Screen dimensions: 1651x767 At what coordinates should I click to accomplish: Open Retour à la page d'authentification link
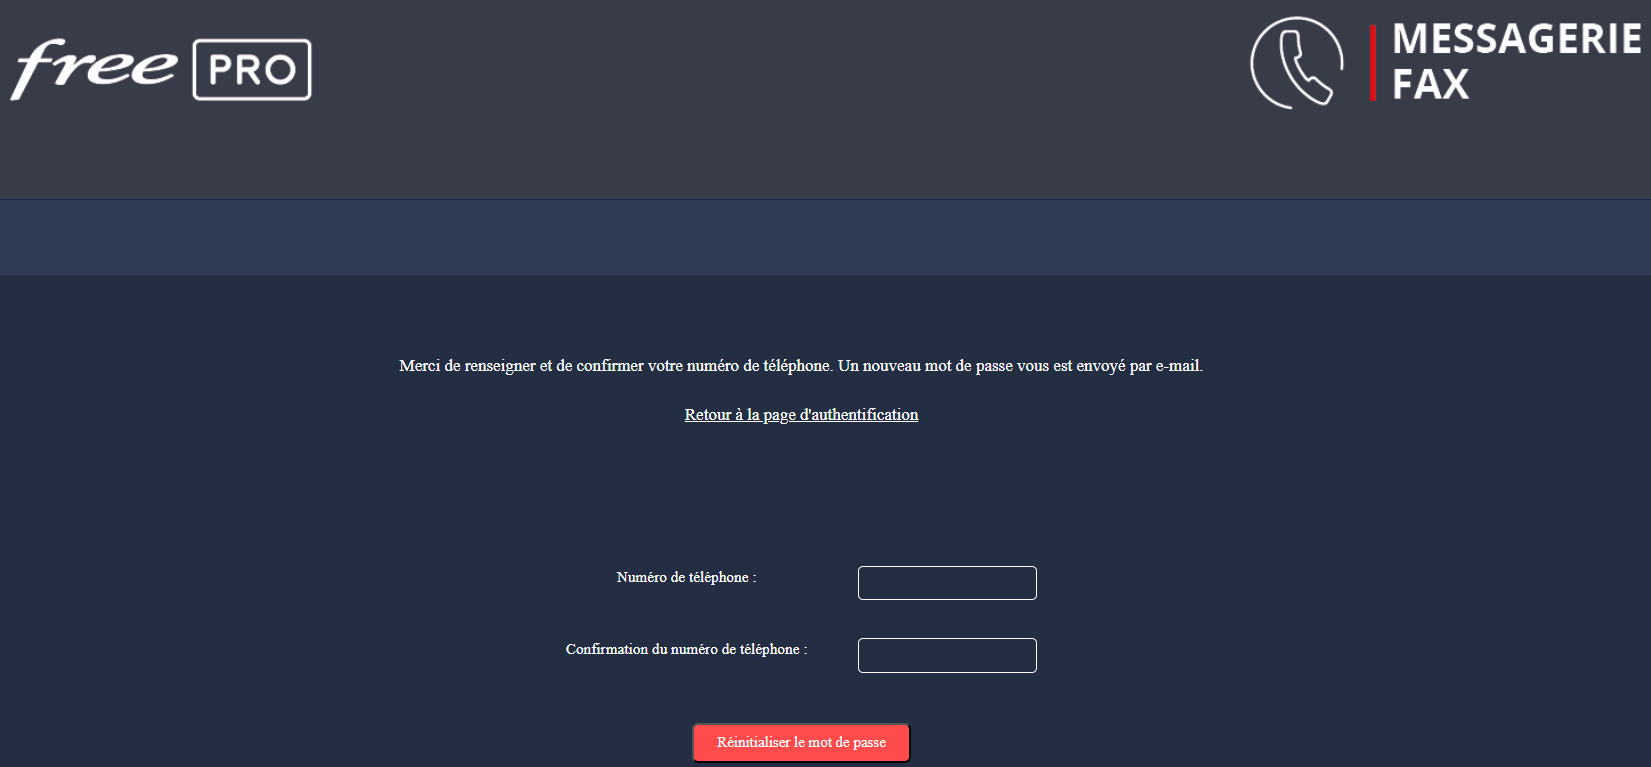801,414
